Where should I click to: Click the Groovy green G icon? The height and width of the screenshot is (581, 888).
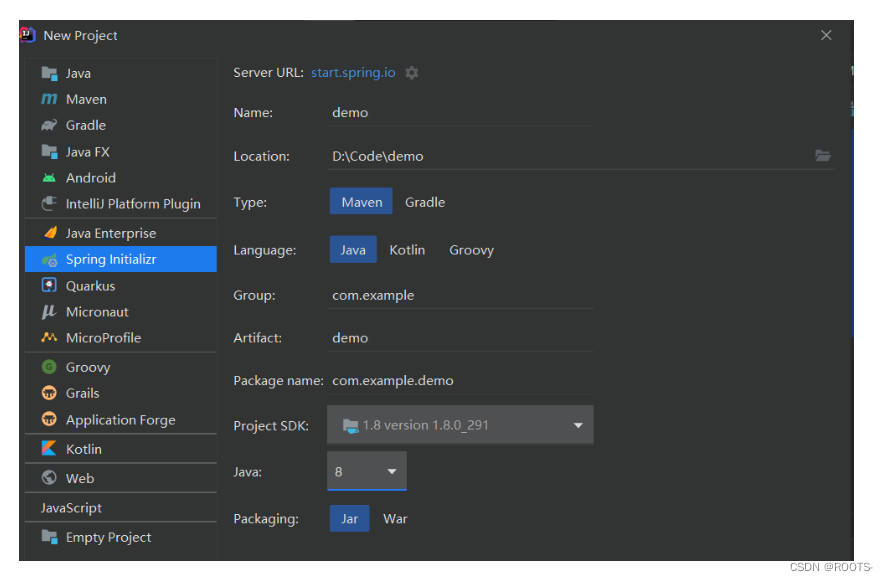(x=49, y=367)
